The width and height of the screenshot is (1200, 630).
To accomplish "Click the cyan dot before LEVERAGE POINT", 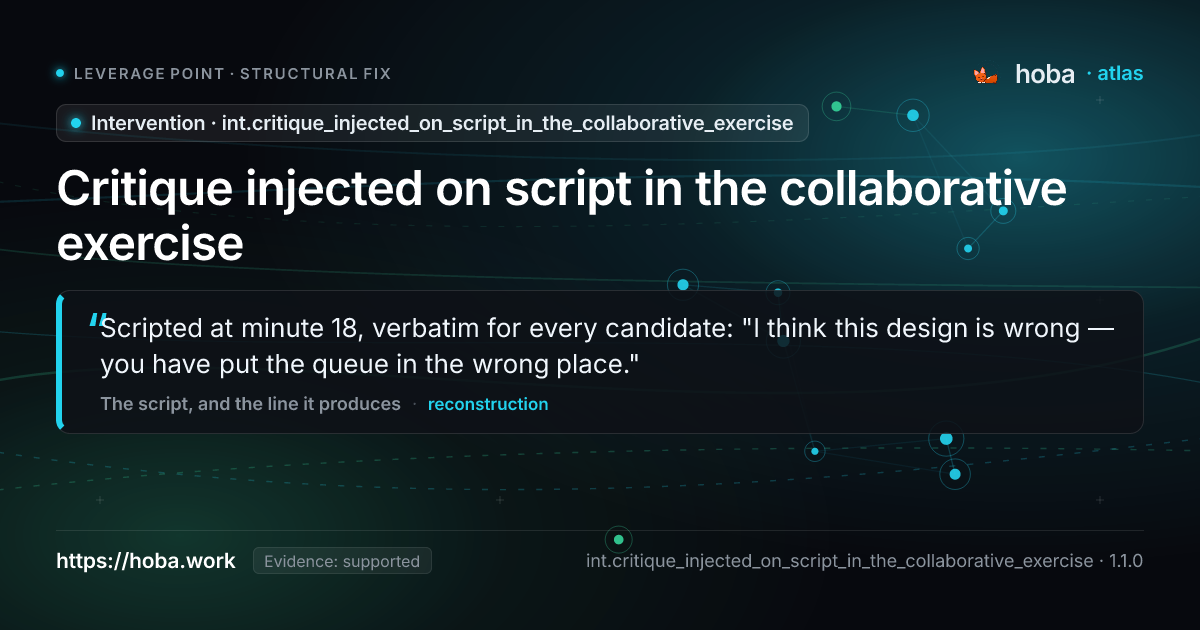I will tap(60, 73).
